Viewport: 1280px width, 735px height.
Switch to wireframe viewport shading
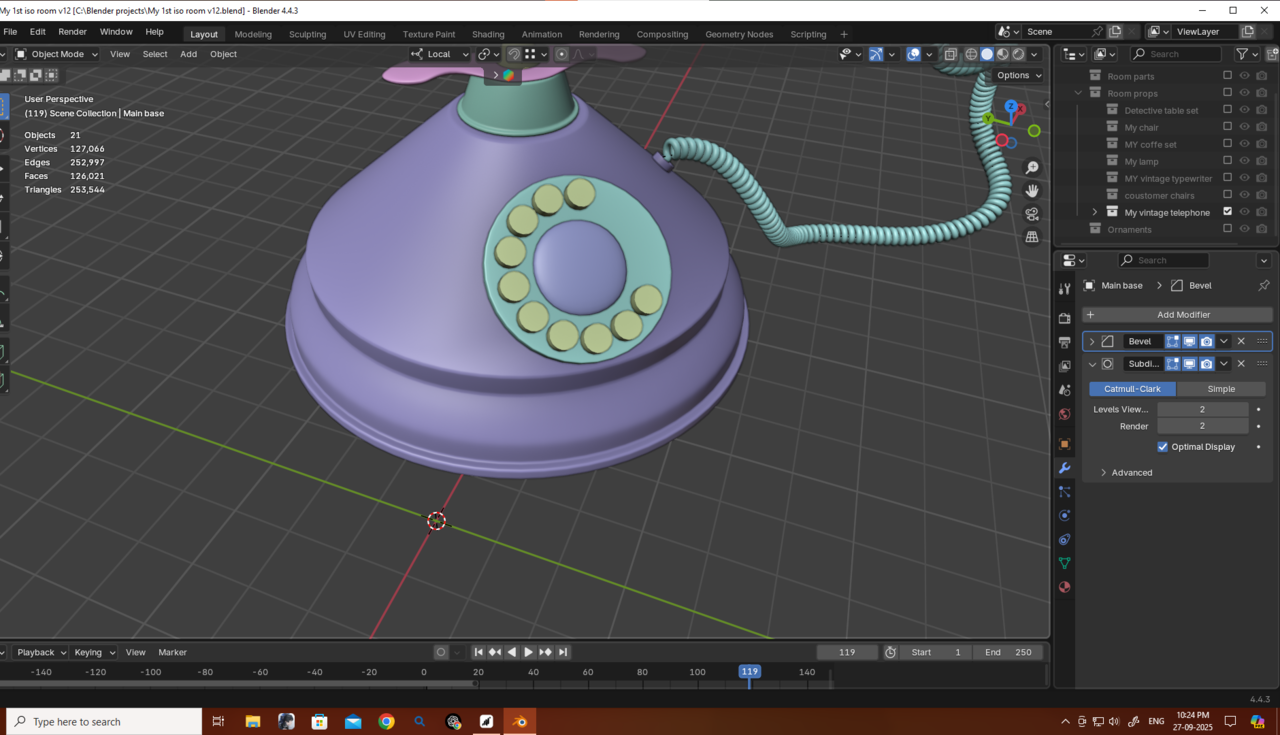(971, 54)
